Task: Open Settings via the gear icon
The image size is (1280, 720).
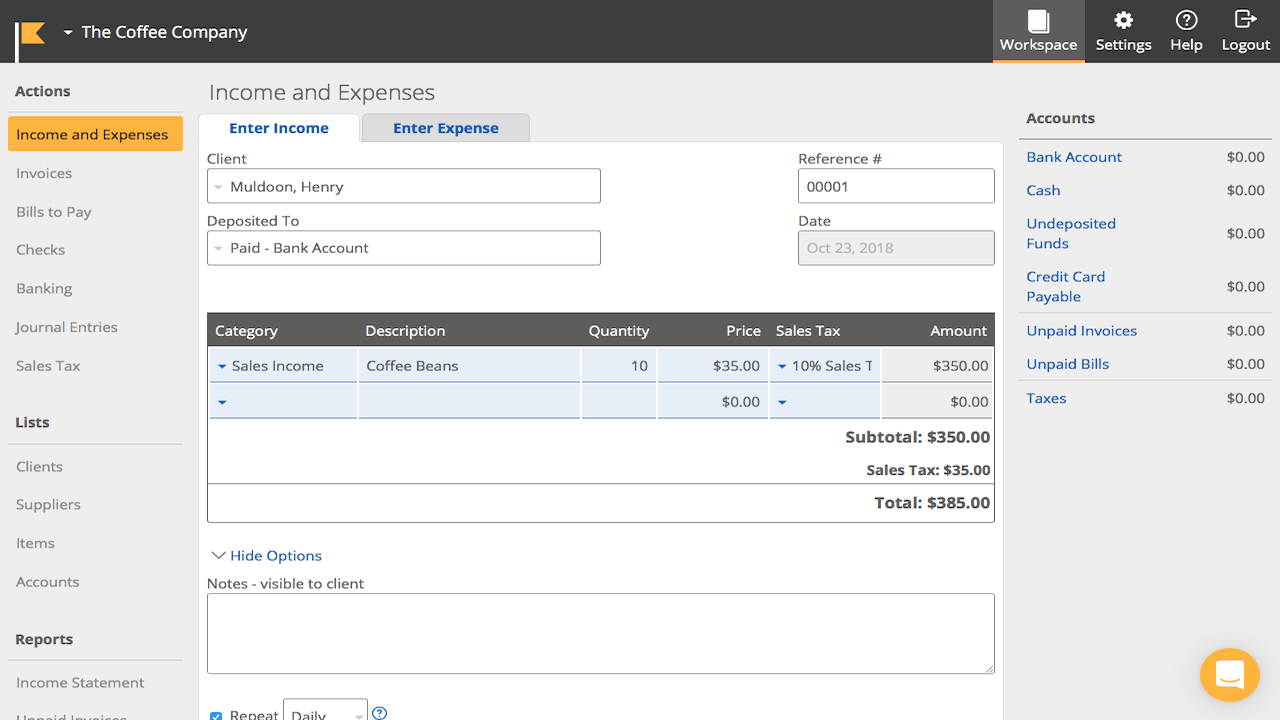Action: (x=1123, y=20)
